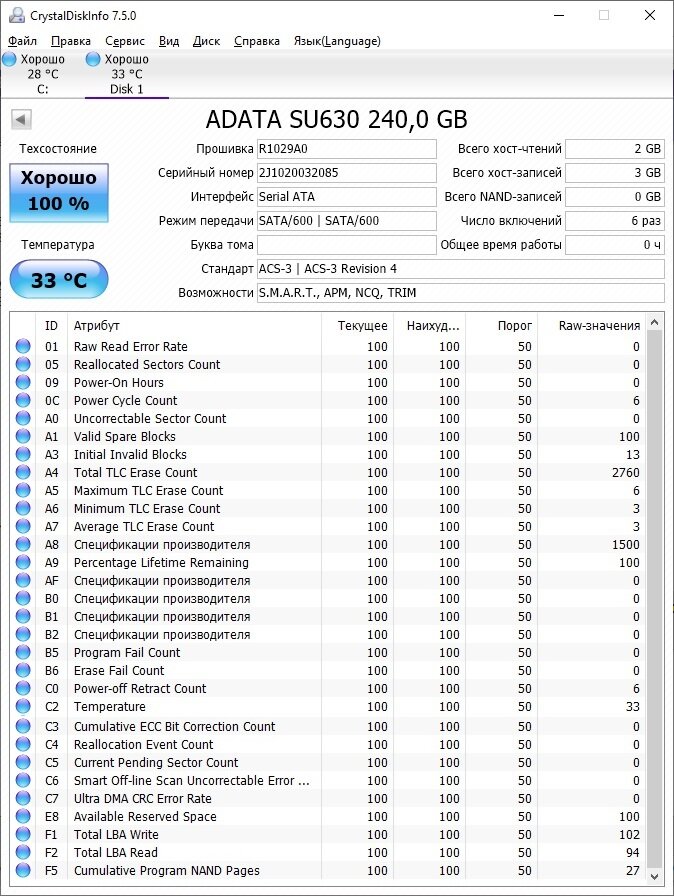Click the status orb for Ultra DMA CRC Error Rate

[23, 798]
